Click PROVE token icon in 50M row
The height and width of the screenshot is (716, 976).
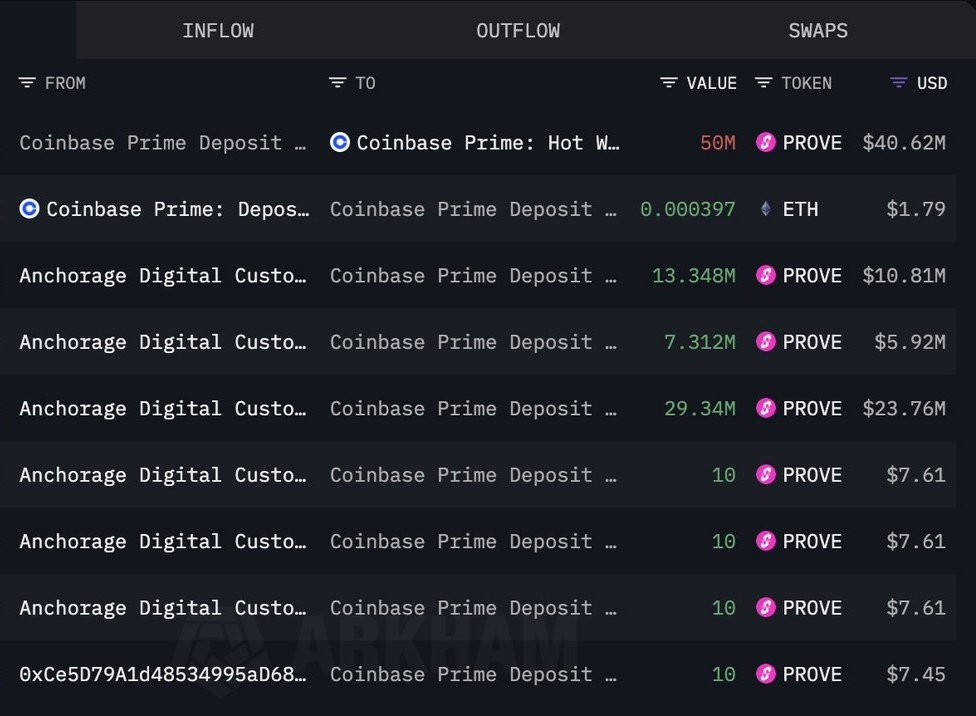pyautogui.click(x=766, y=143)
